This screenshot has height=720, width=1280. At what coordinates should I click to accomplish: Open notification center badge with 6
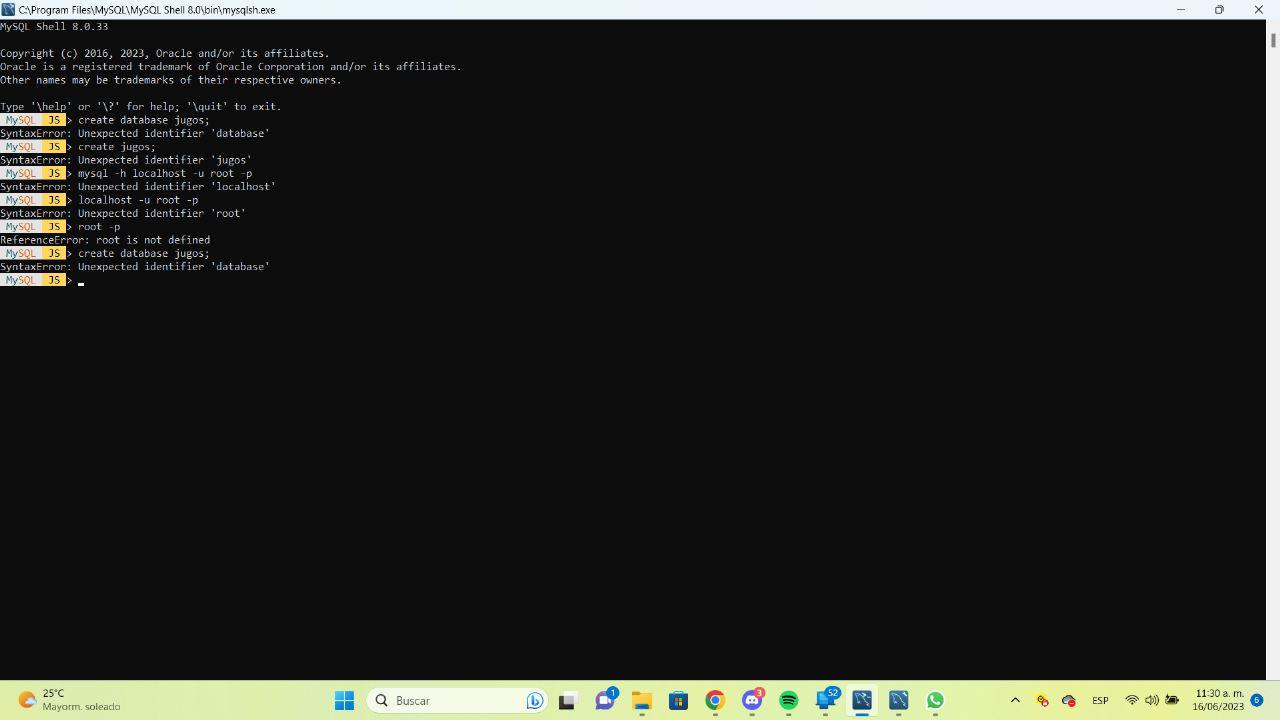(1257, 700)
